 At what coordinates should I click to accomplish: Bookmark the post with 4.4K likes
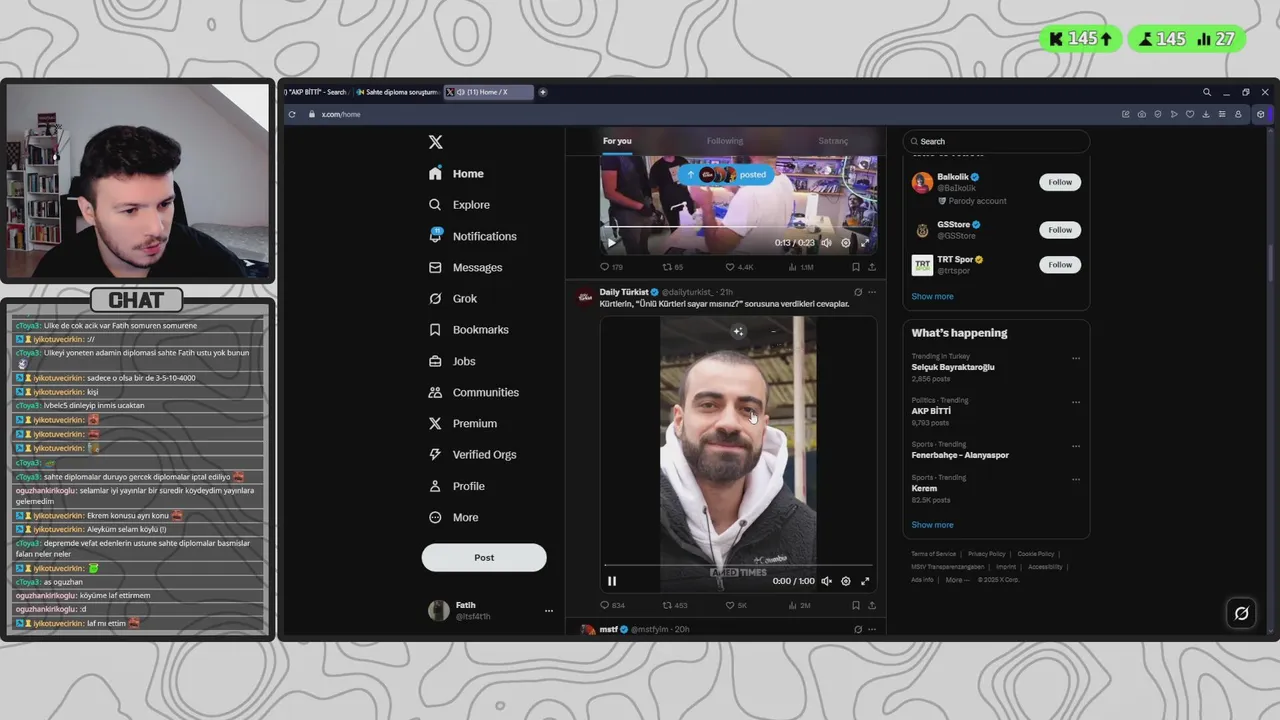pos(856,267)
